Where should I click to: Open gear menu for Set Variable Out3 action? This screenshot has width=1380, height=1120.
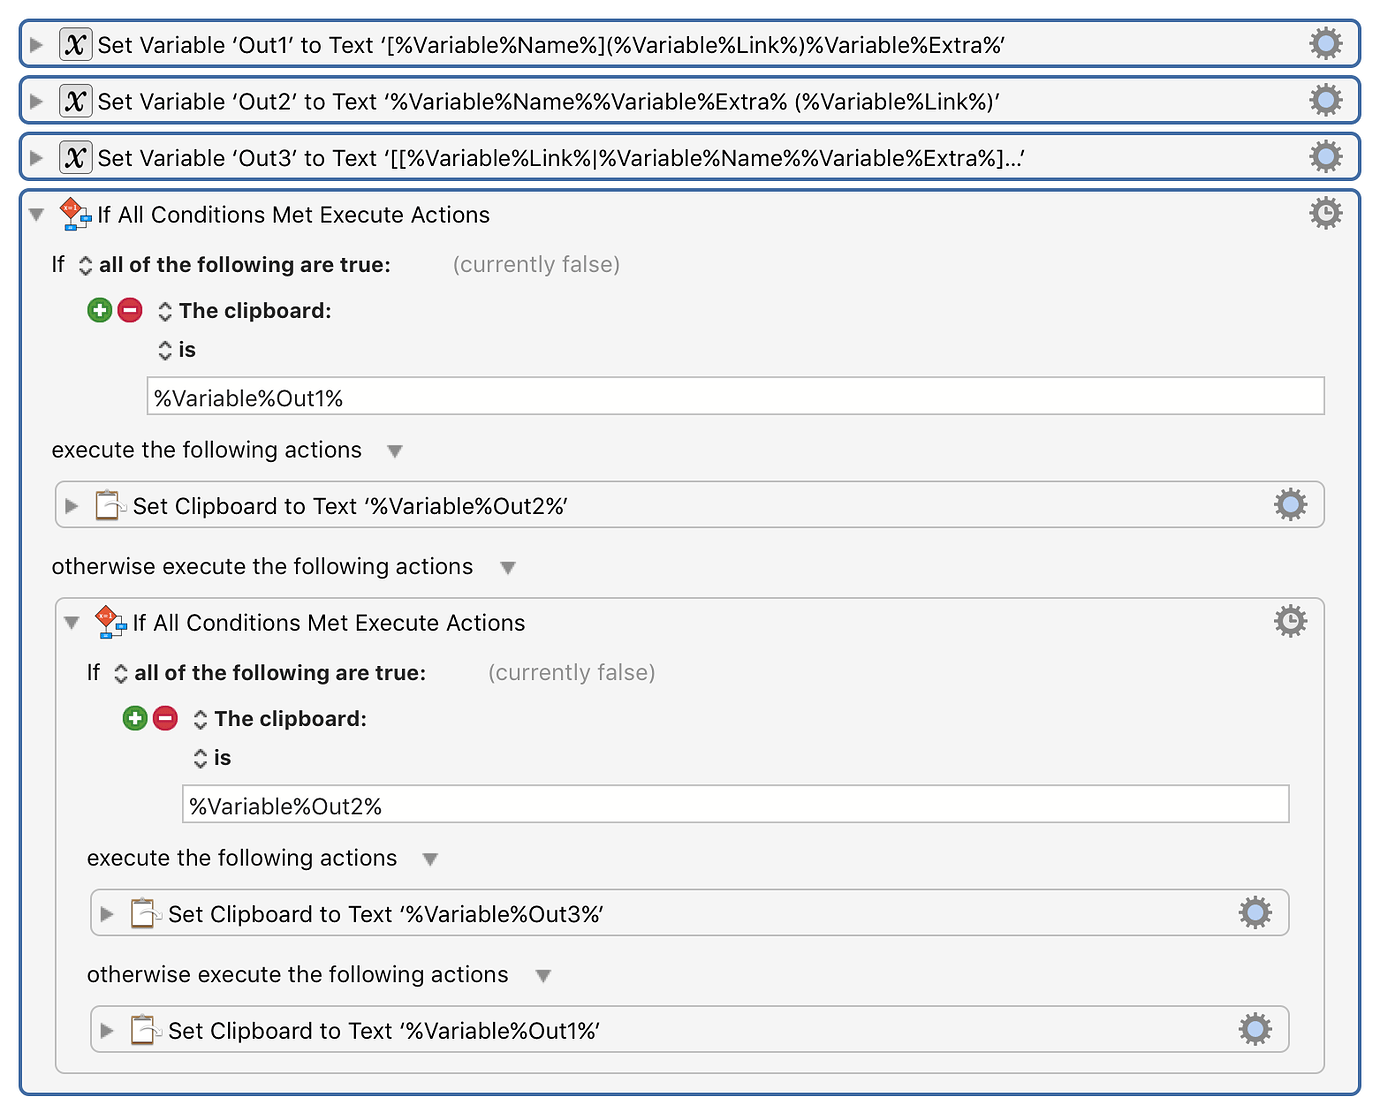click(1325, 157)
